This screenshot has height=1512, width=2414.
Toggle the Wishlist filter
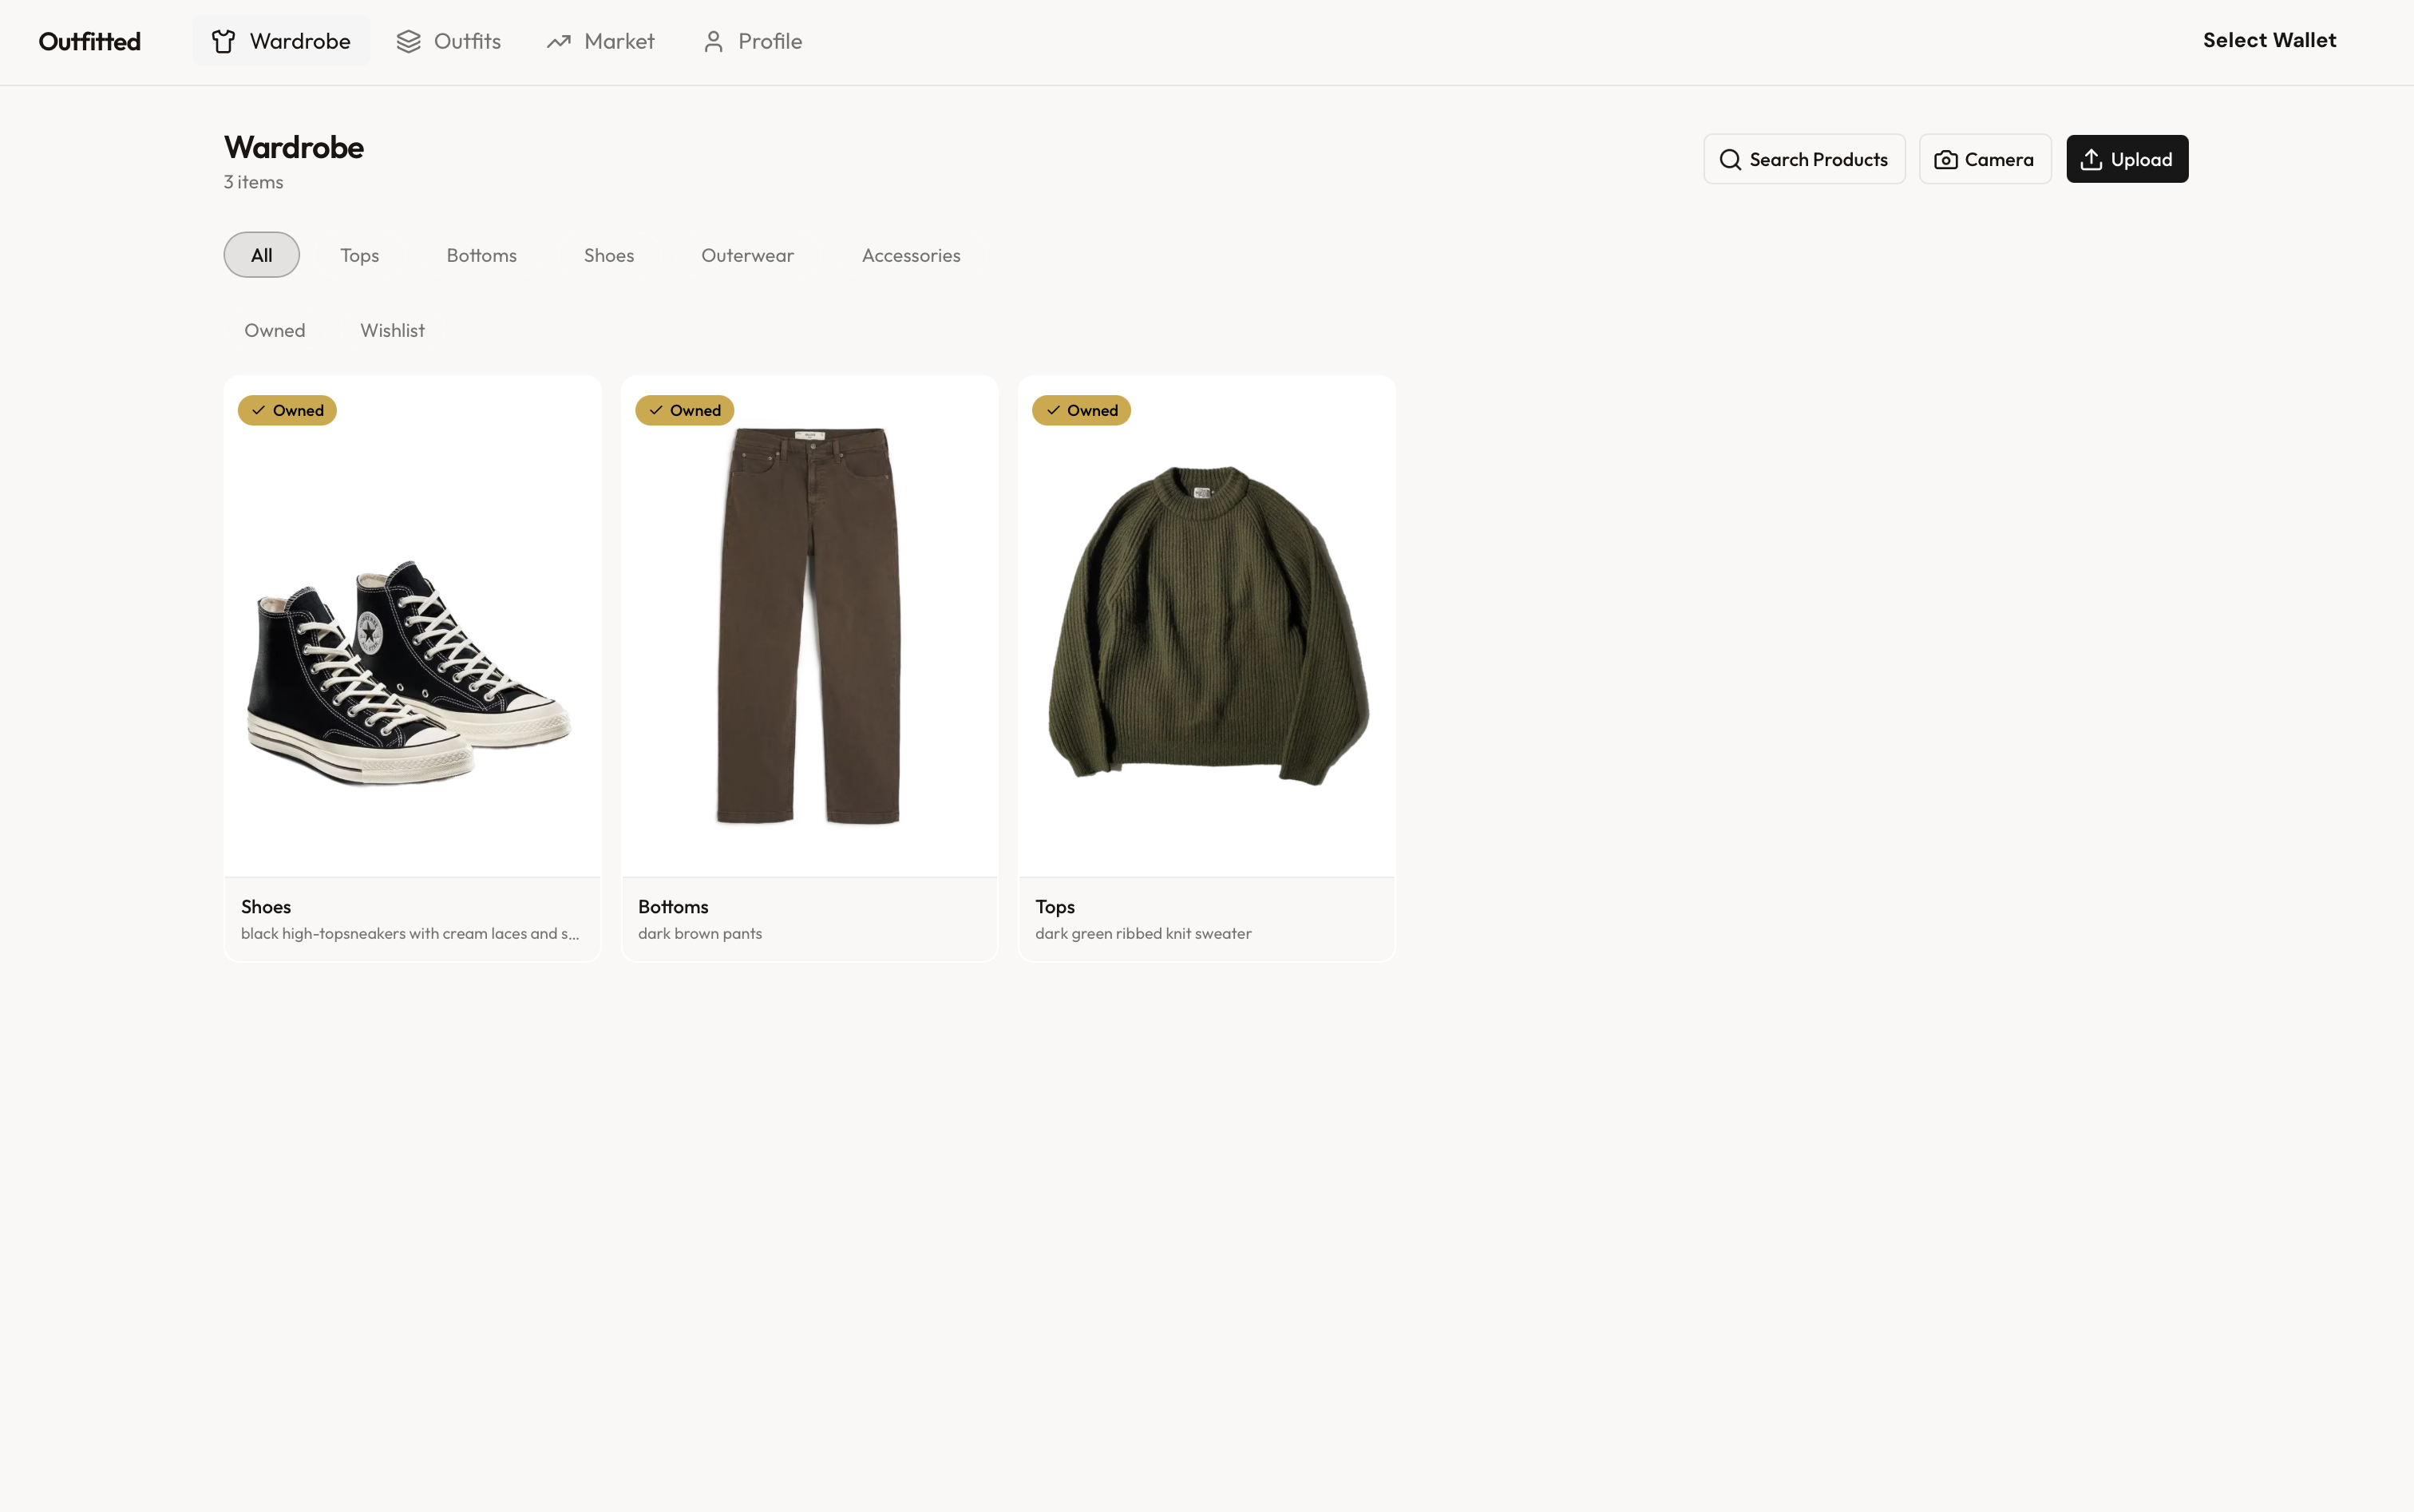tap(392, 331)
